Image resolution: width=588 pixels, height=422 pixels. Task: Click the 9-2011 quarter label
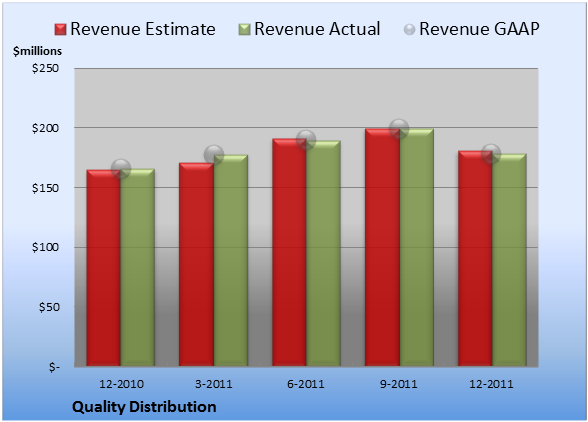(398, 384)
